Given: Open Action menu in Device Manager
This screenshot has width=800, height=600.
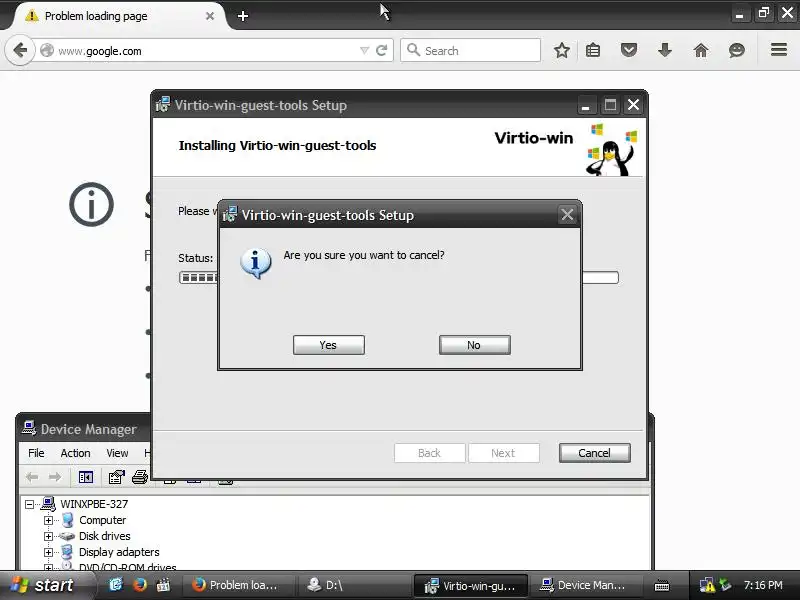Looking at the screenshot, I should [76, 453].
